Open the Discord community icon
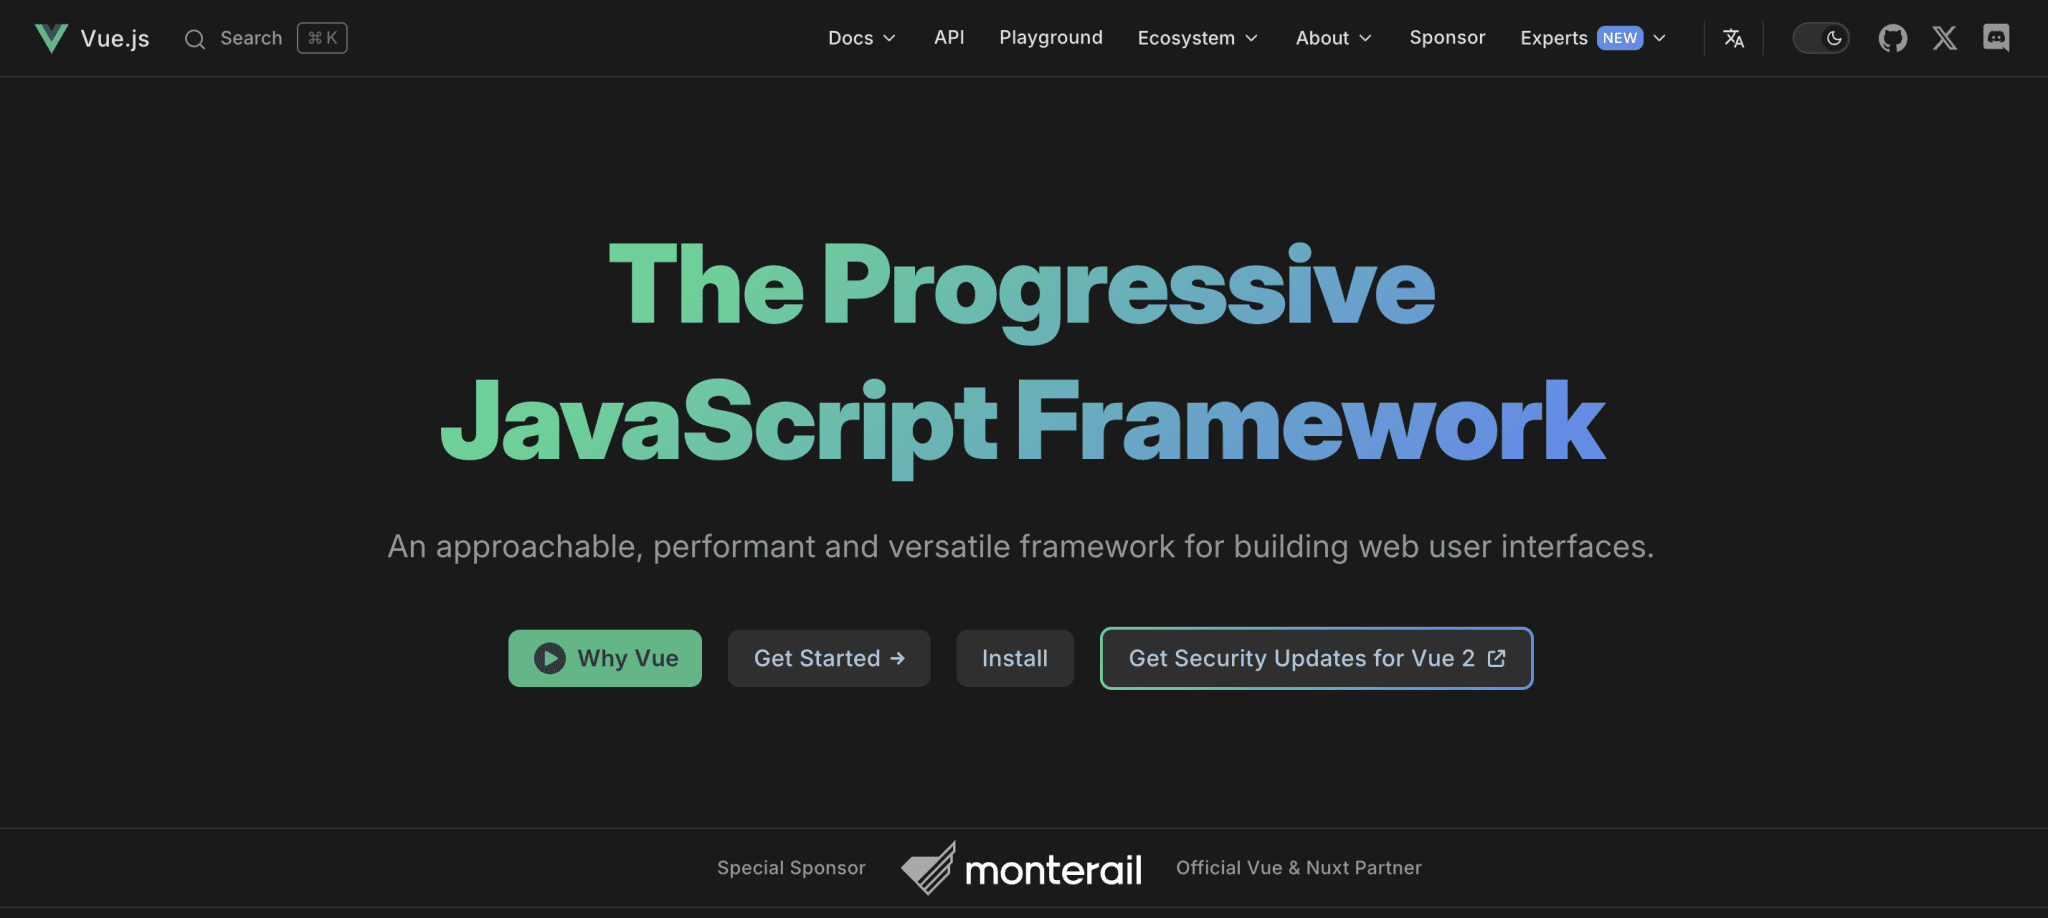 (x=1997, y=38)
